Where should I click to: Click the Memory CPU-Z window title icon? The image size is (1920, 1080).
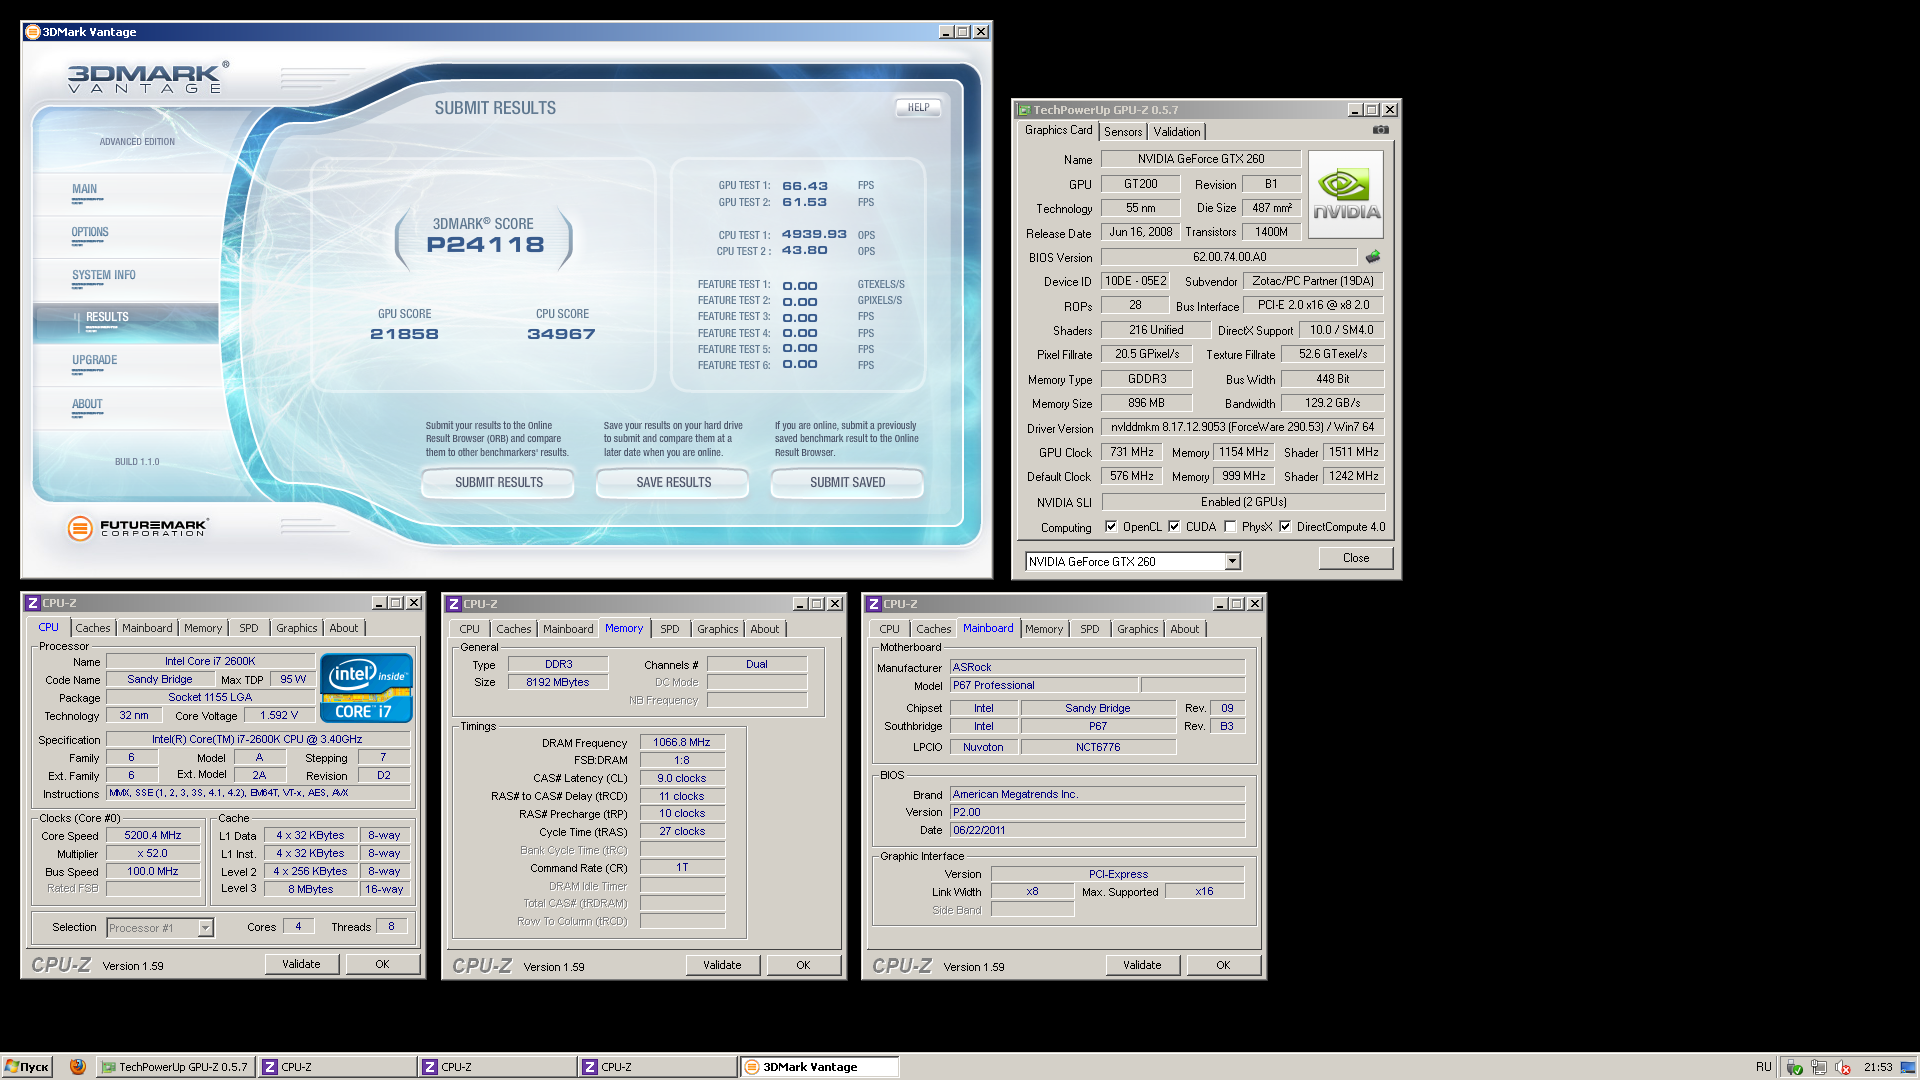(453, 604)
